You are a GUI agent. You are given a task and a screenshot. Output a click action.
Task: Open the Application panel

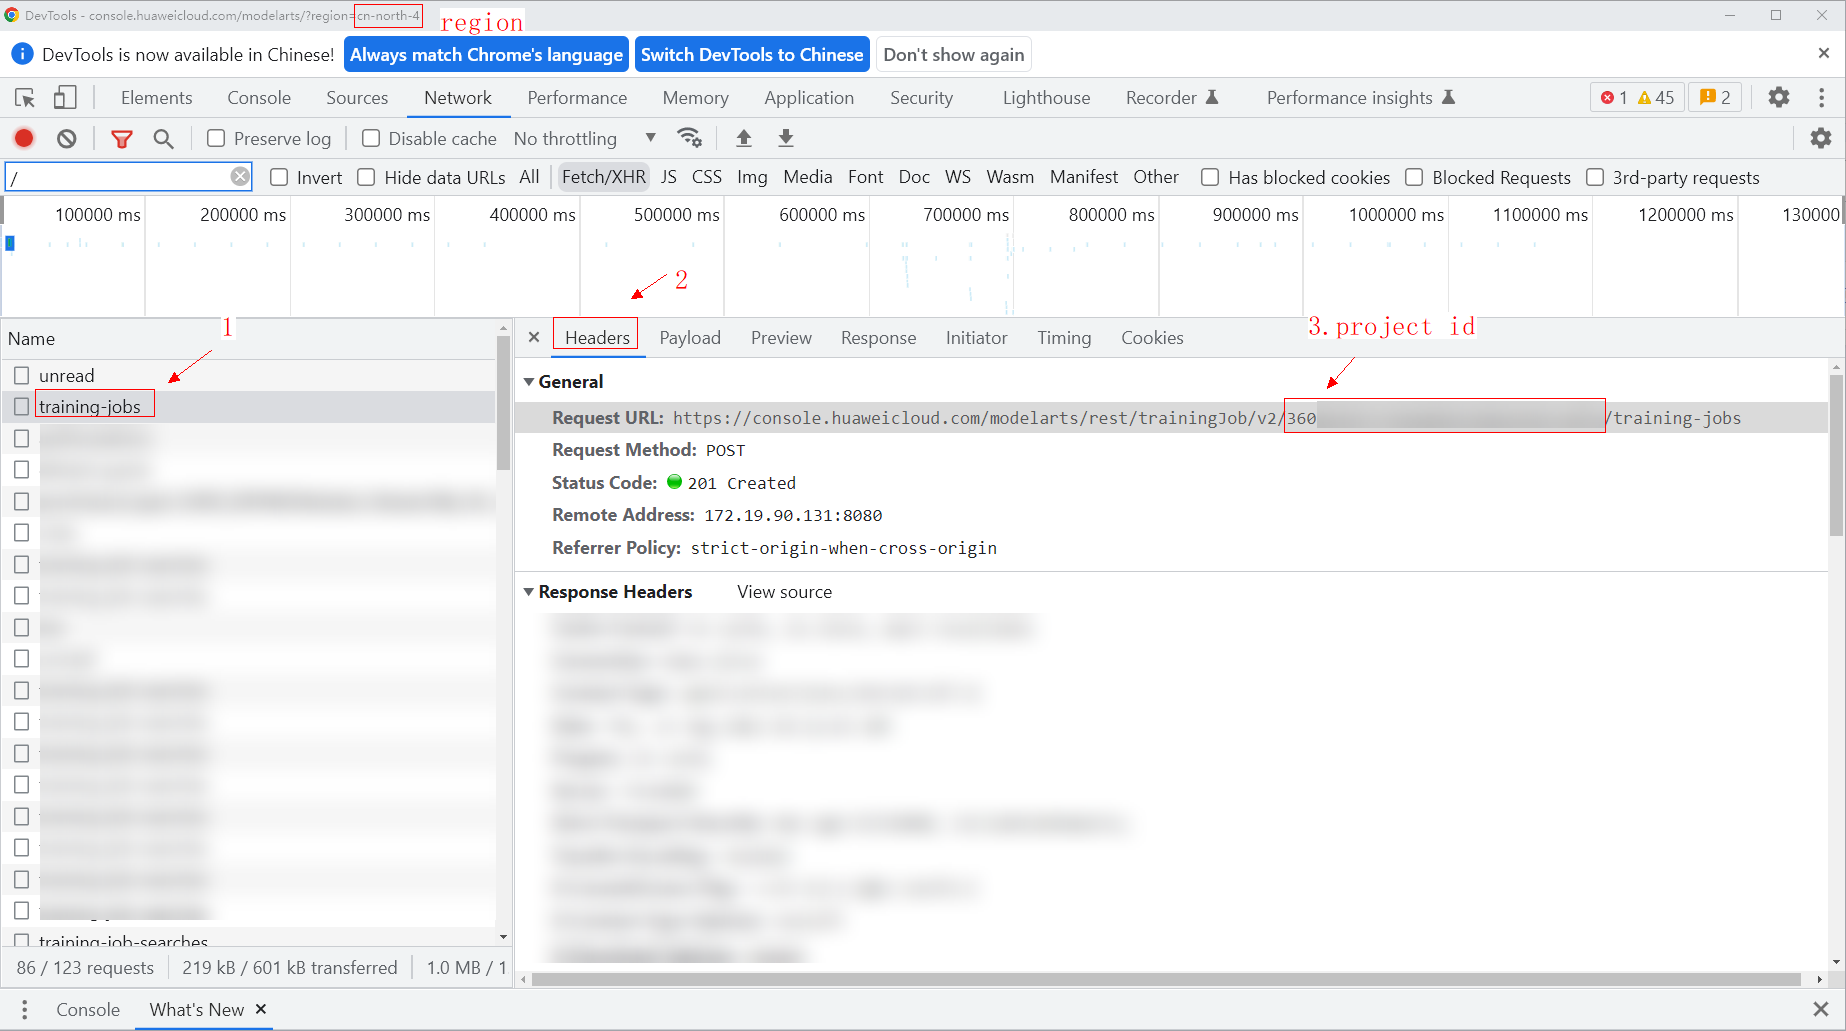[809, 97]
